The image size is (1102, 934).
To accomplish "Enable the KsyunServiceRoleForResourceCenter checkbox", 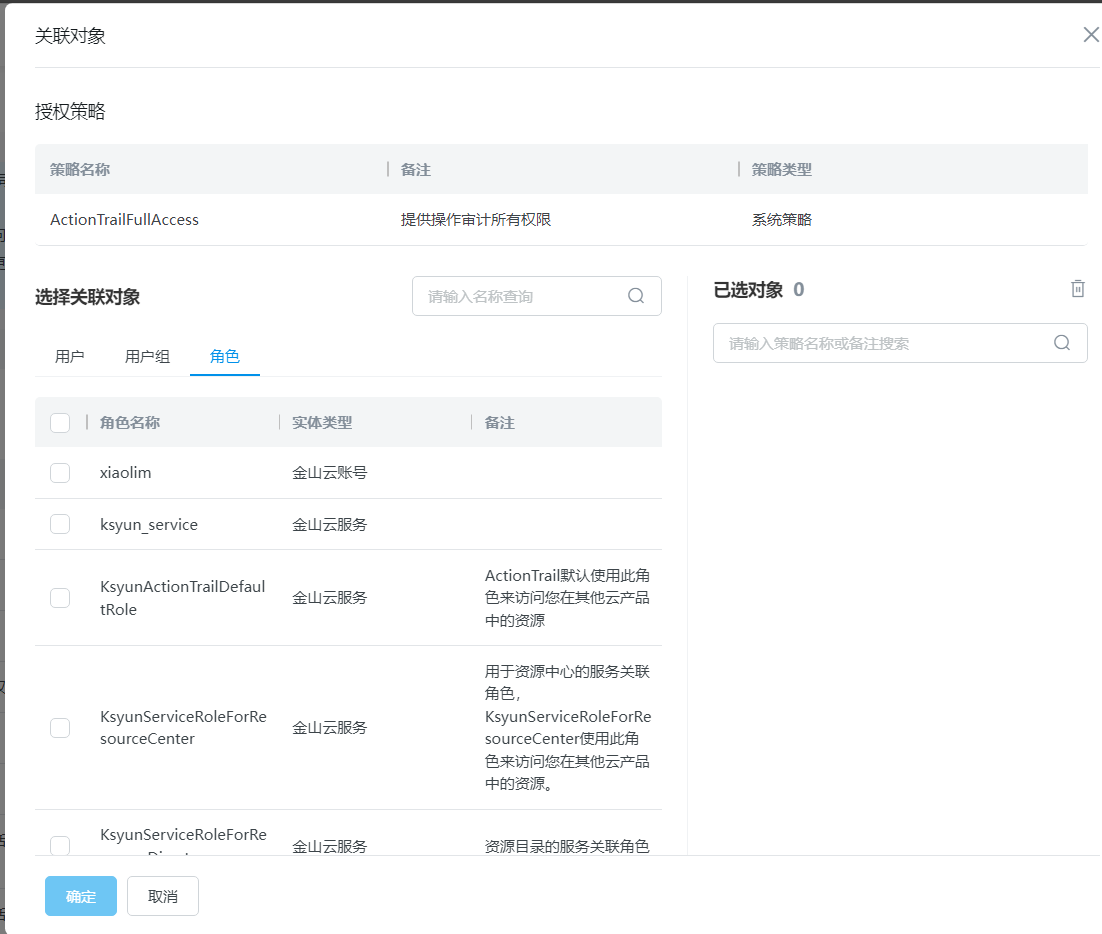I will coord(60,728).
